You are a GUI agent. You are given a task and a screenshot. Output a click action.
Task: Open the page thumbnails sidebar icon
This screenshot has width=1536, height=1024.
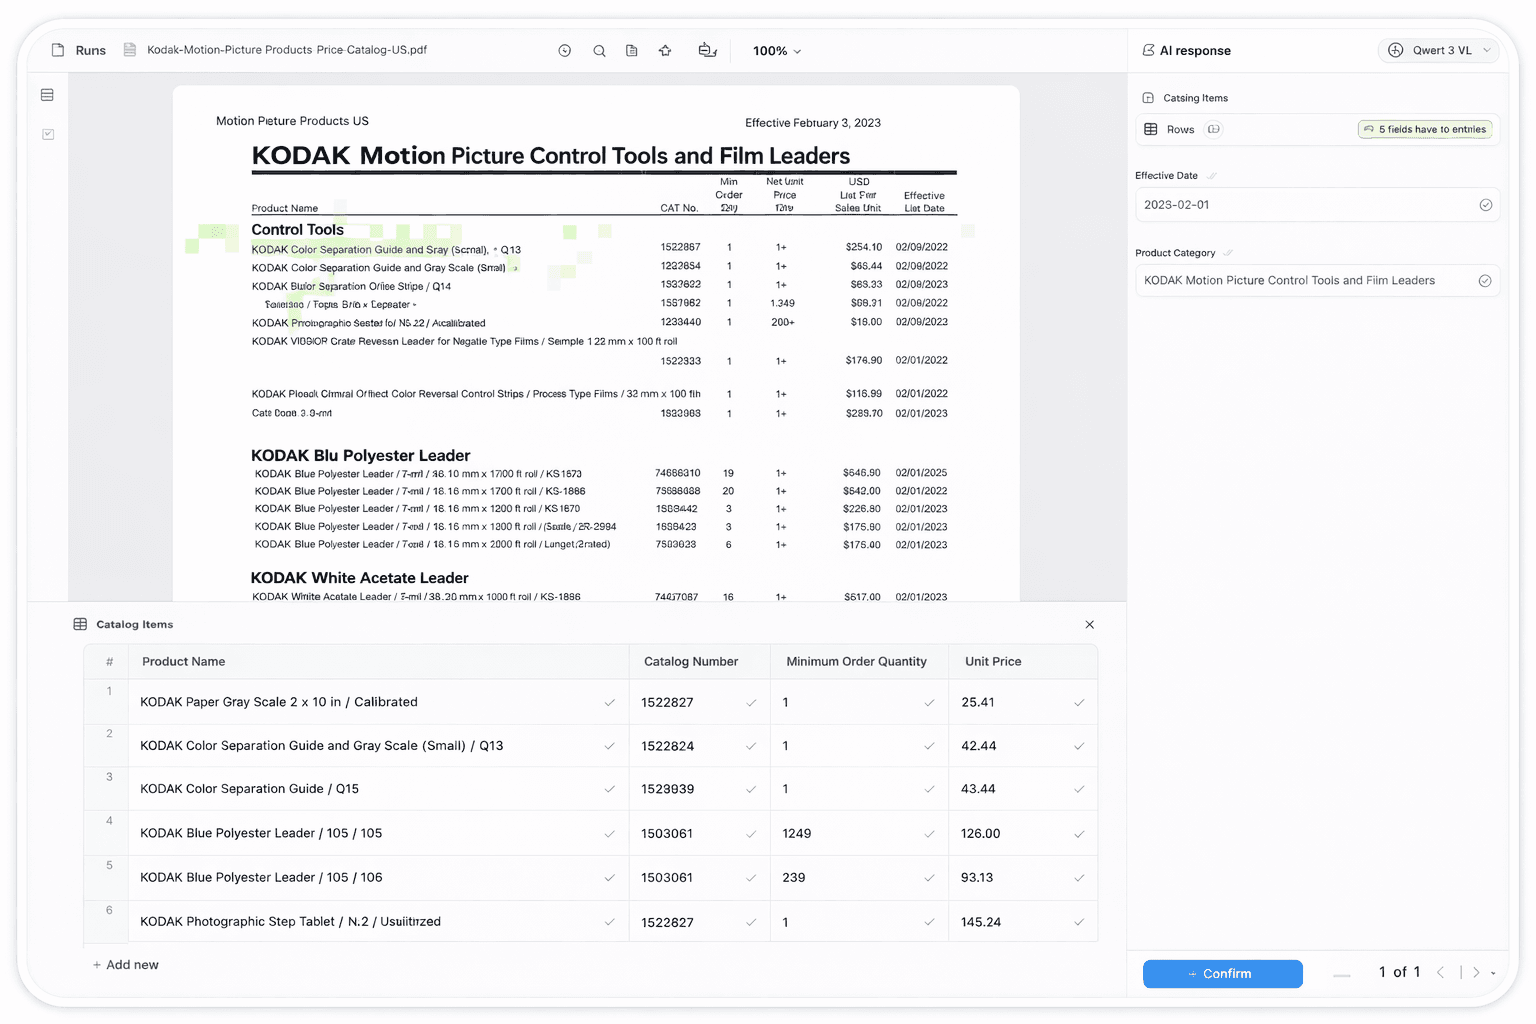[x=47, y=94]
